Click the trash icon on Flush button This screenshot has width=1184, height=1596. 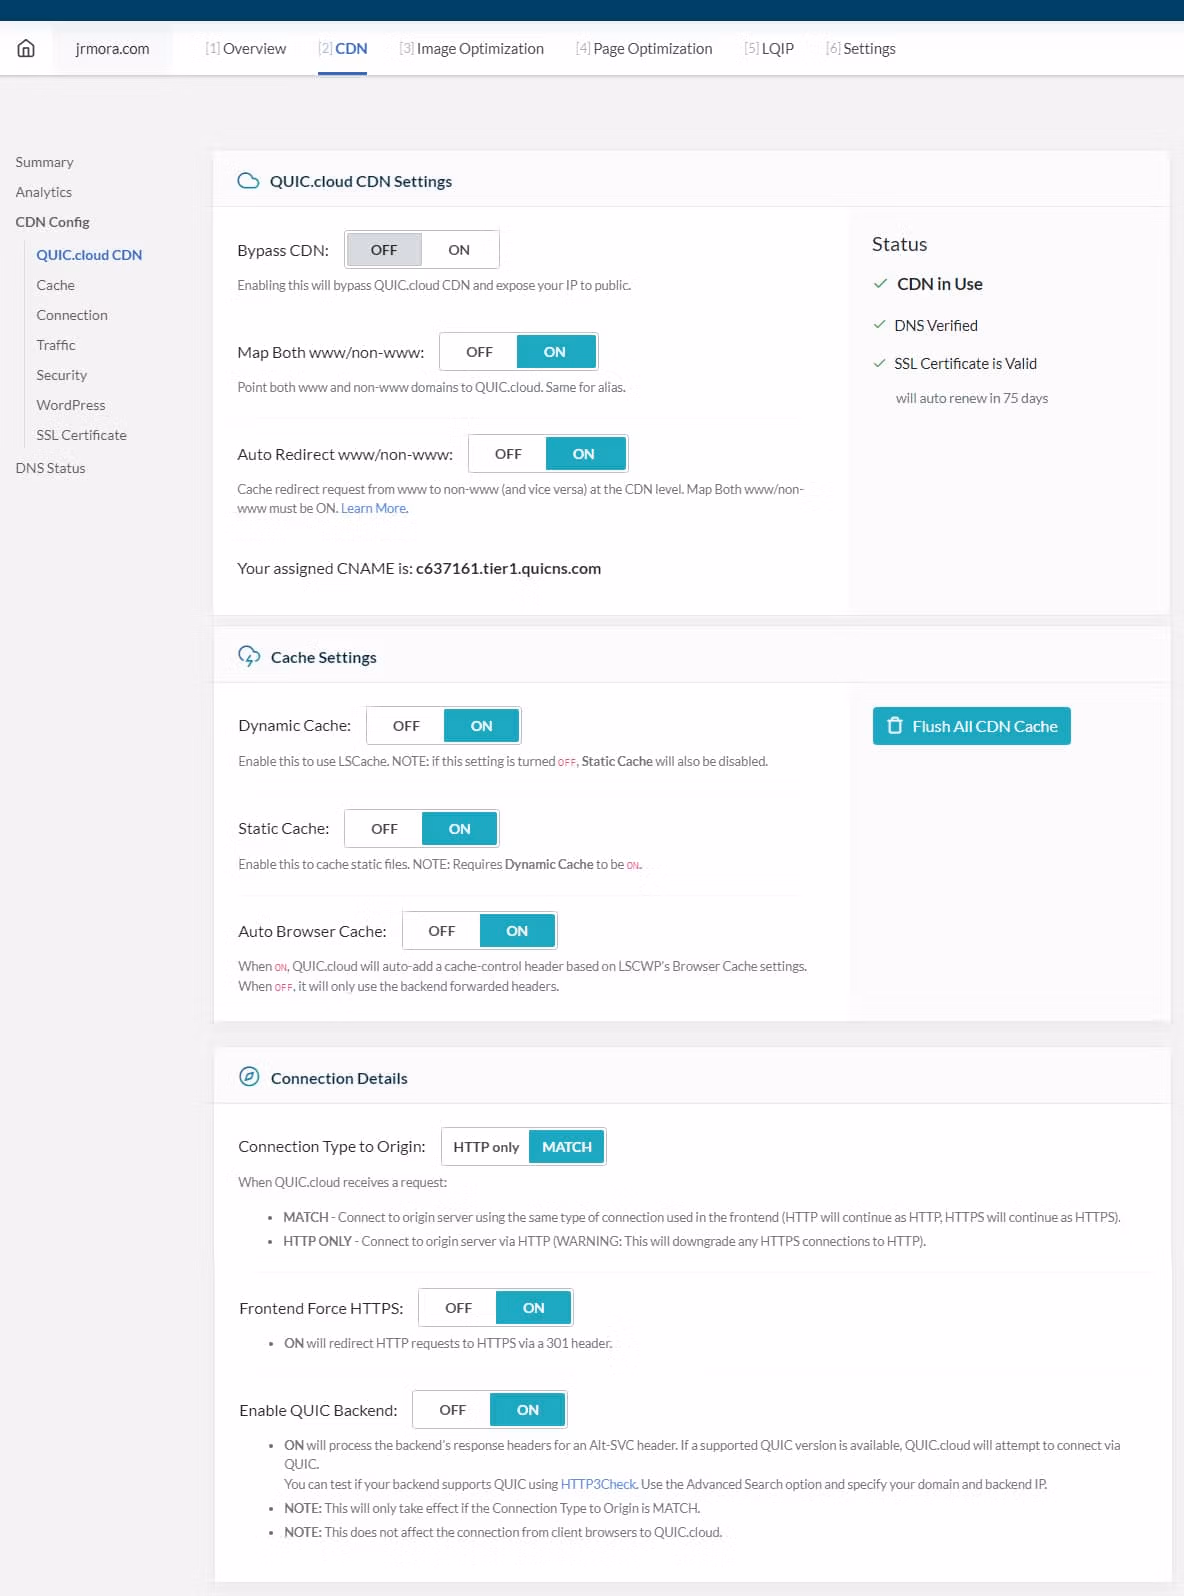pos(895,726)
